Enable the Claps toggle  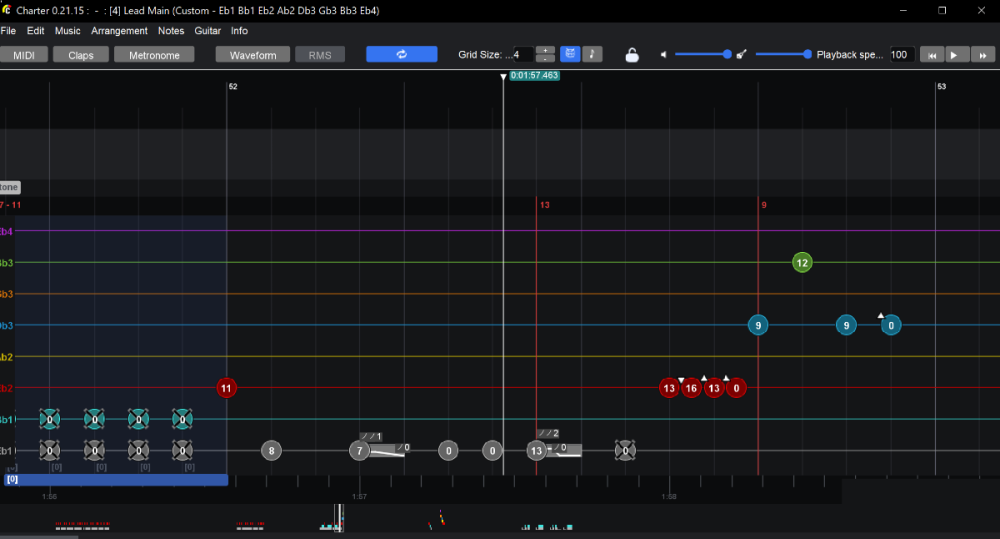click(x=81, y=55)
